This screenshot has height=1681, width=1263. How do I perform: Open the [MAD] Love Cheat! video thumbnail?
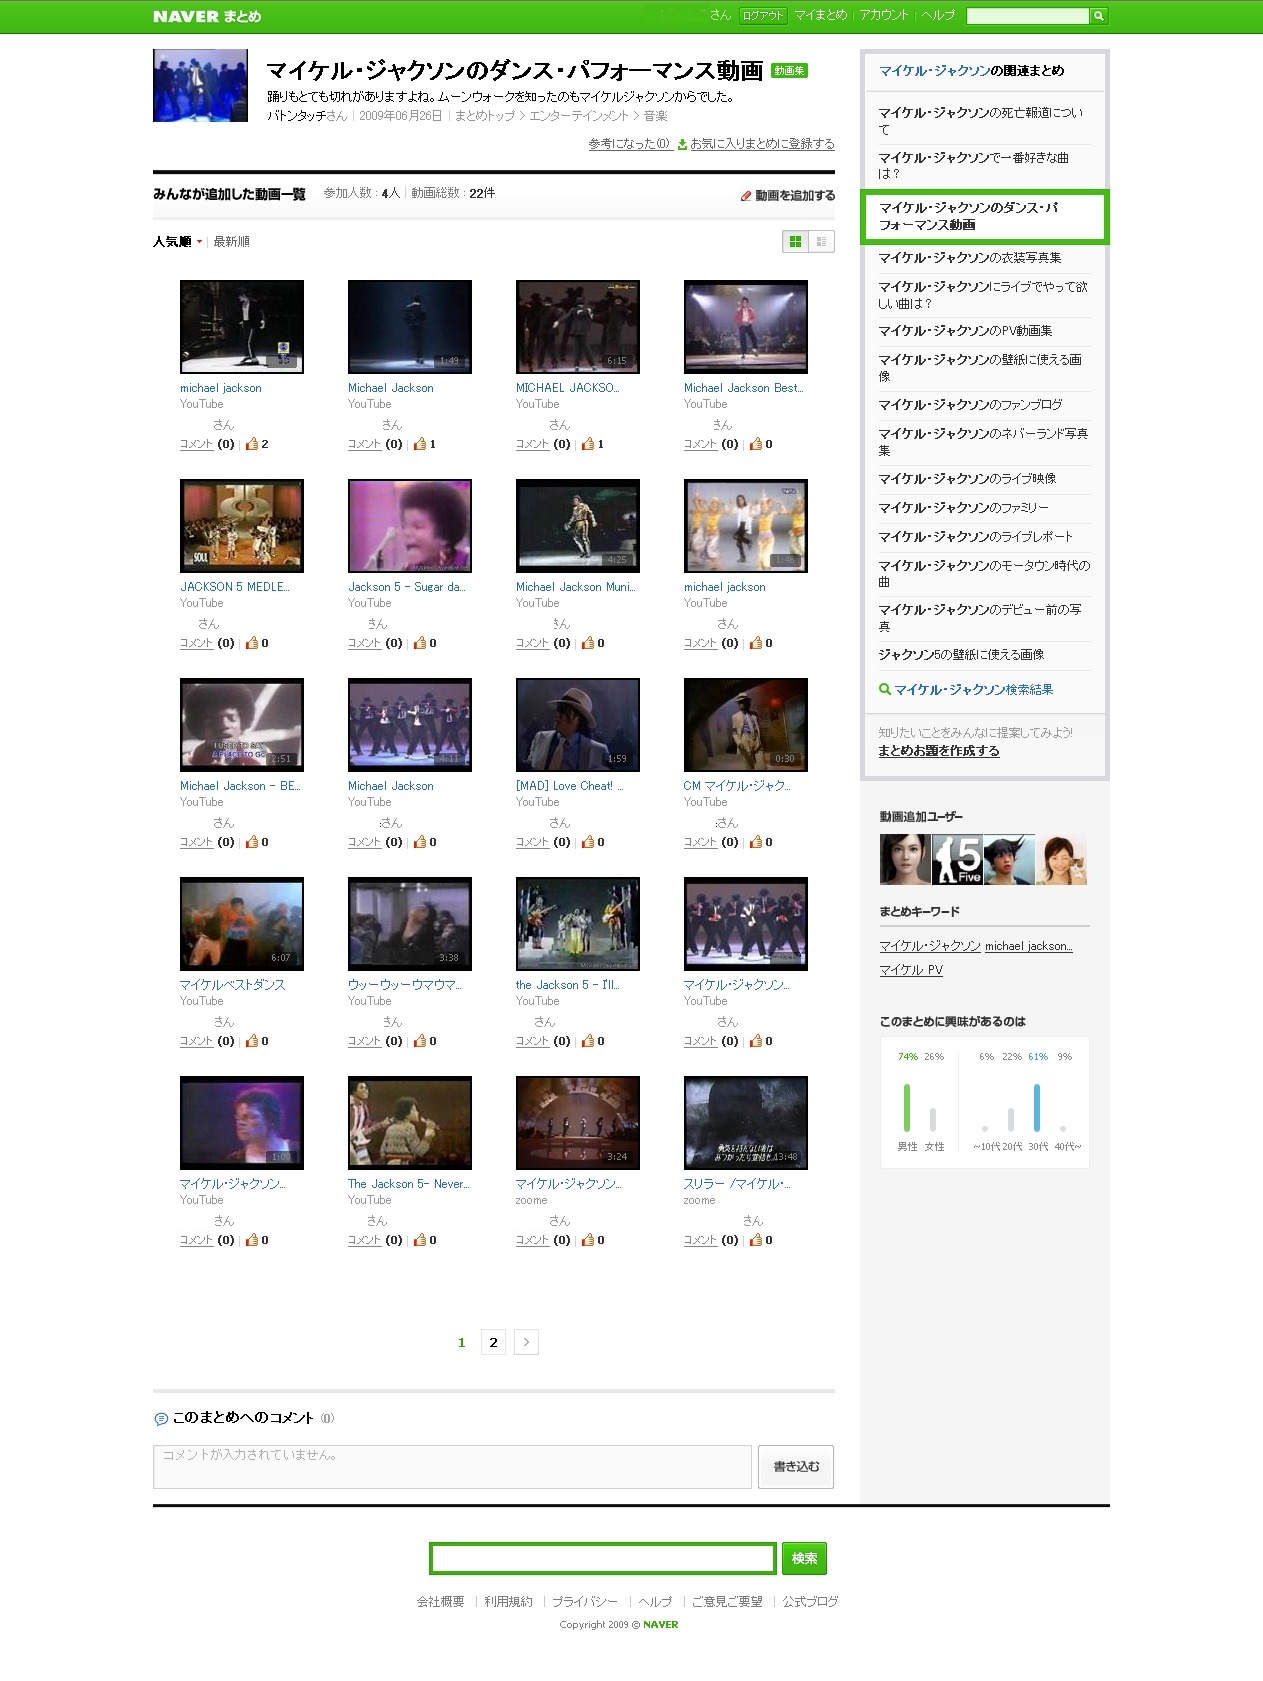tap(578, 725)
